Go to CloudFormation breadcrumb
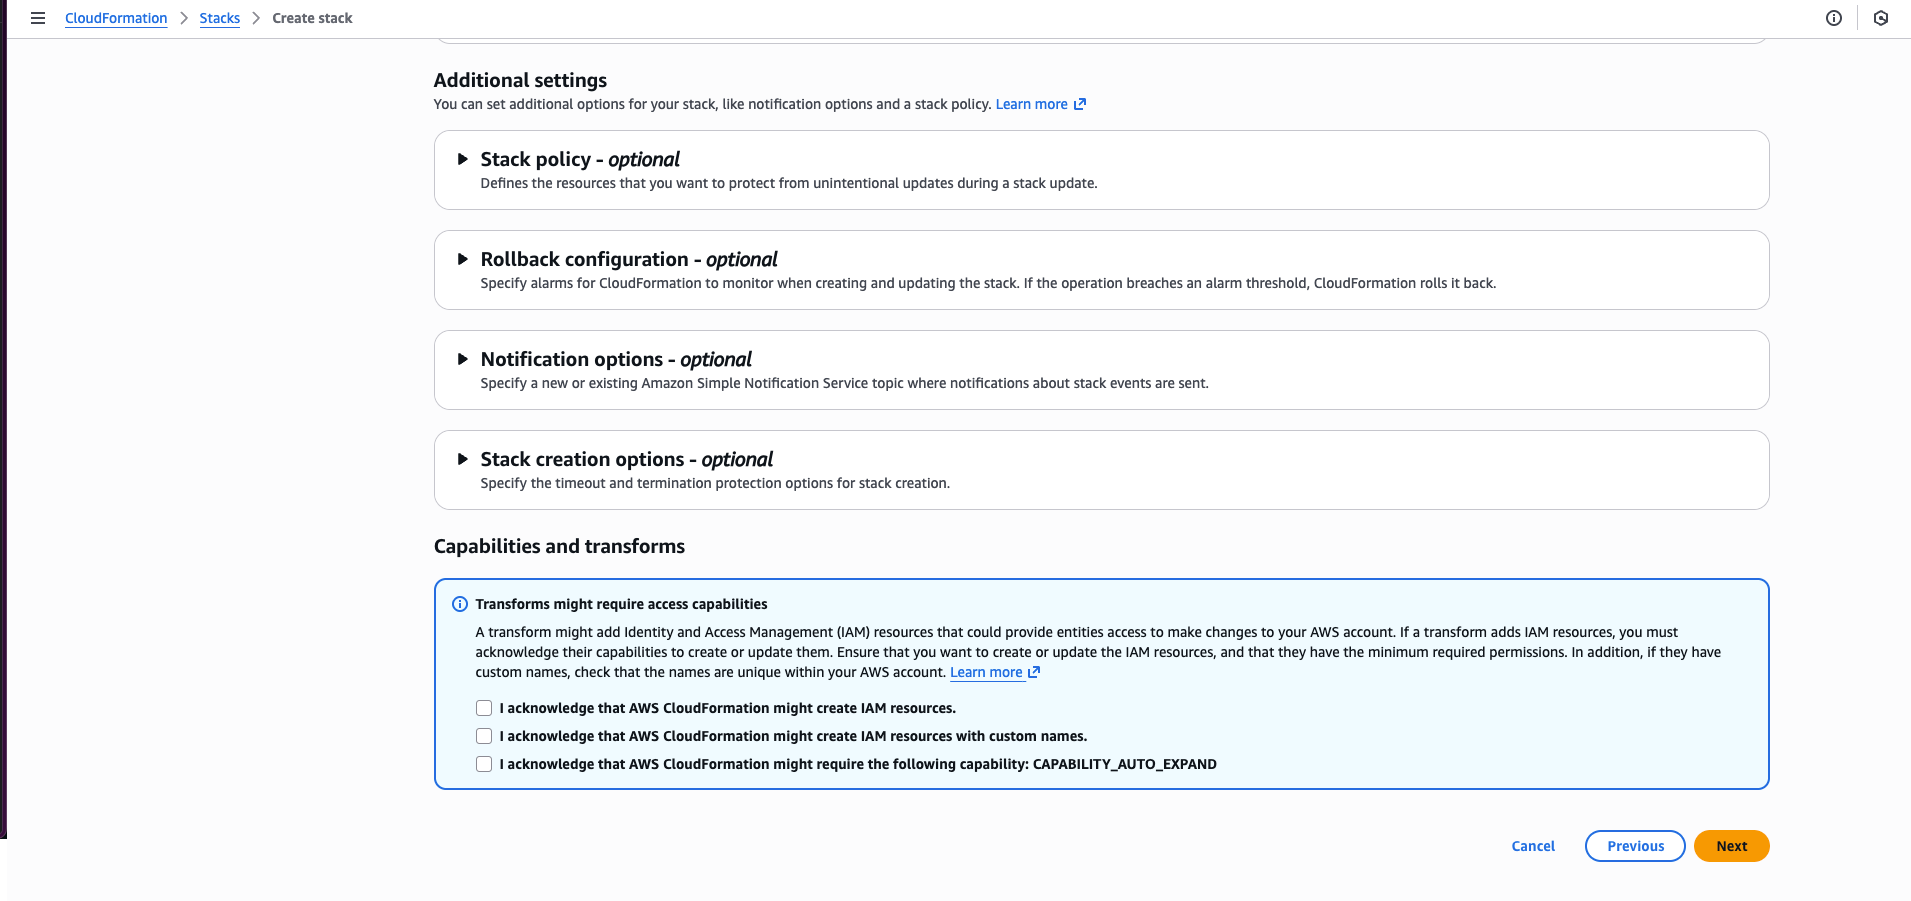Image resolution: width=1911 pixels, height=901 pixels. click(116, 18)
